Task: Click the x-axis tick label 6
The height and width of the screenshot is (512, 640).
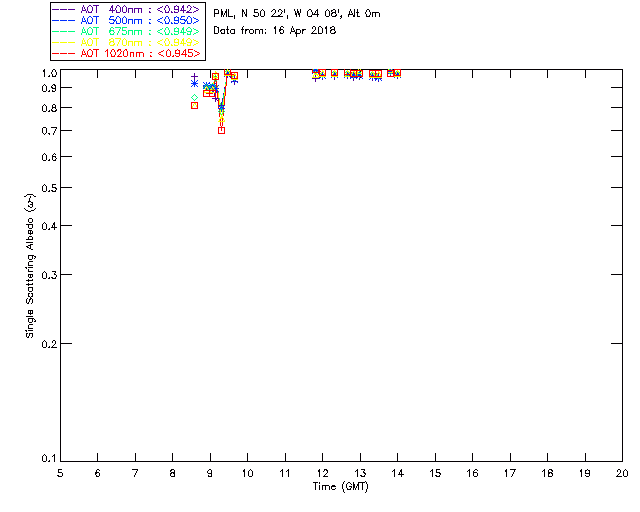Action: click(x=98, y=473)
